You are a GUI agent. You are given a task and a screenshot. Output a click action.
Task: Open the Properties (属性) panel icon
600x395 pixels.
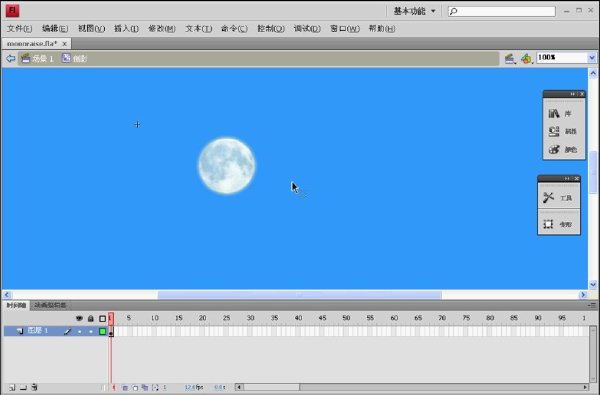point(554,131)
